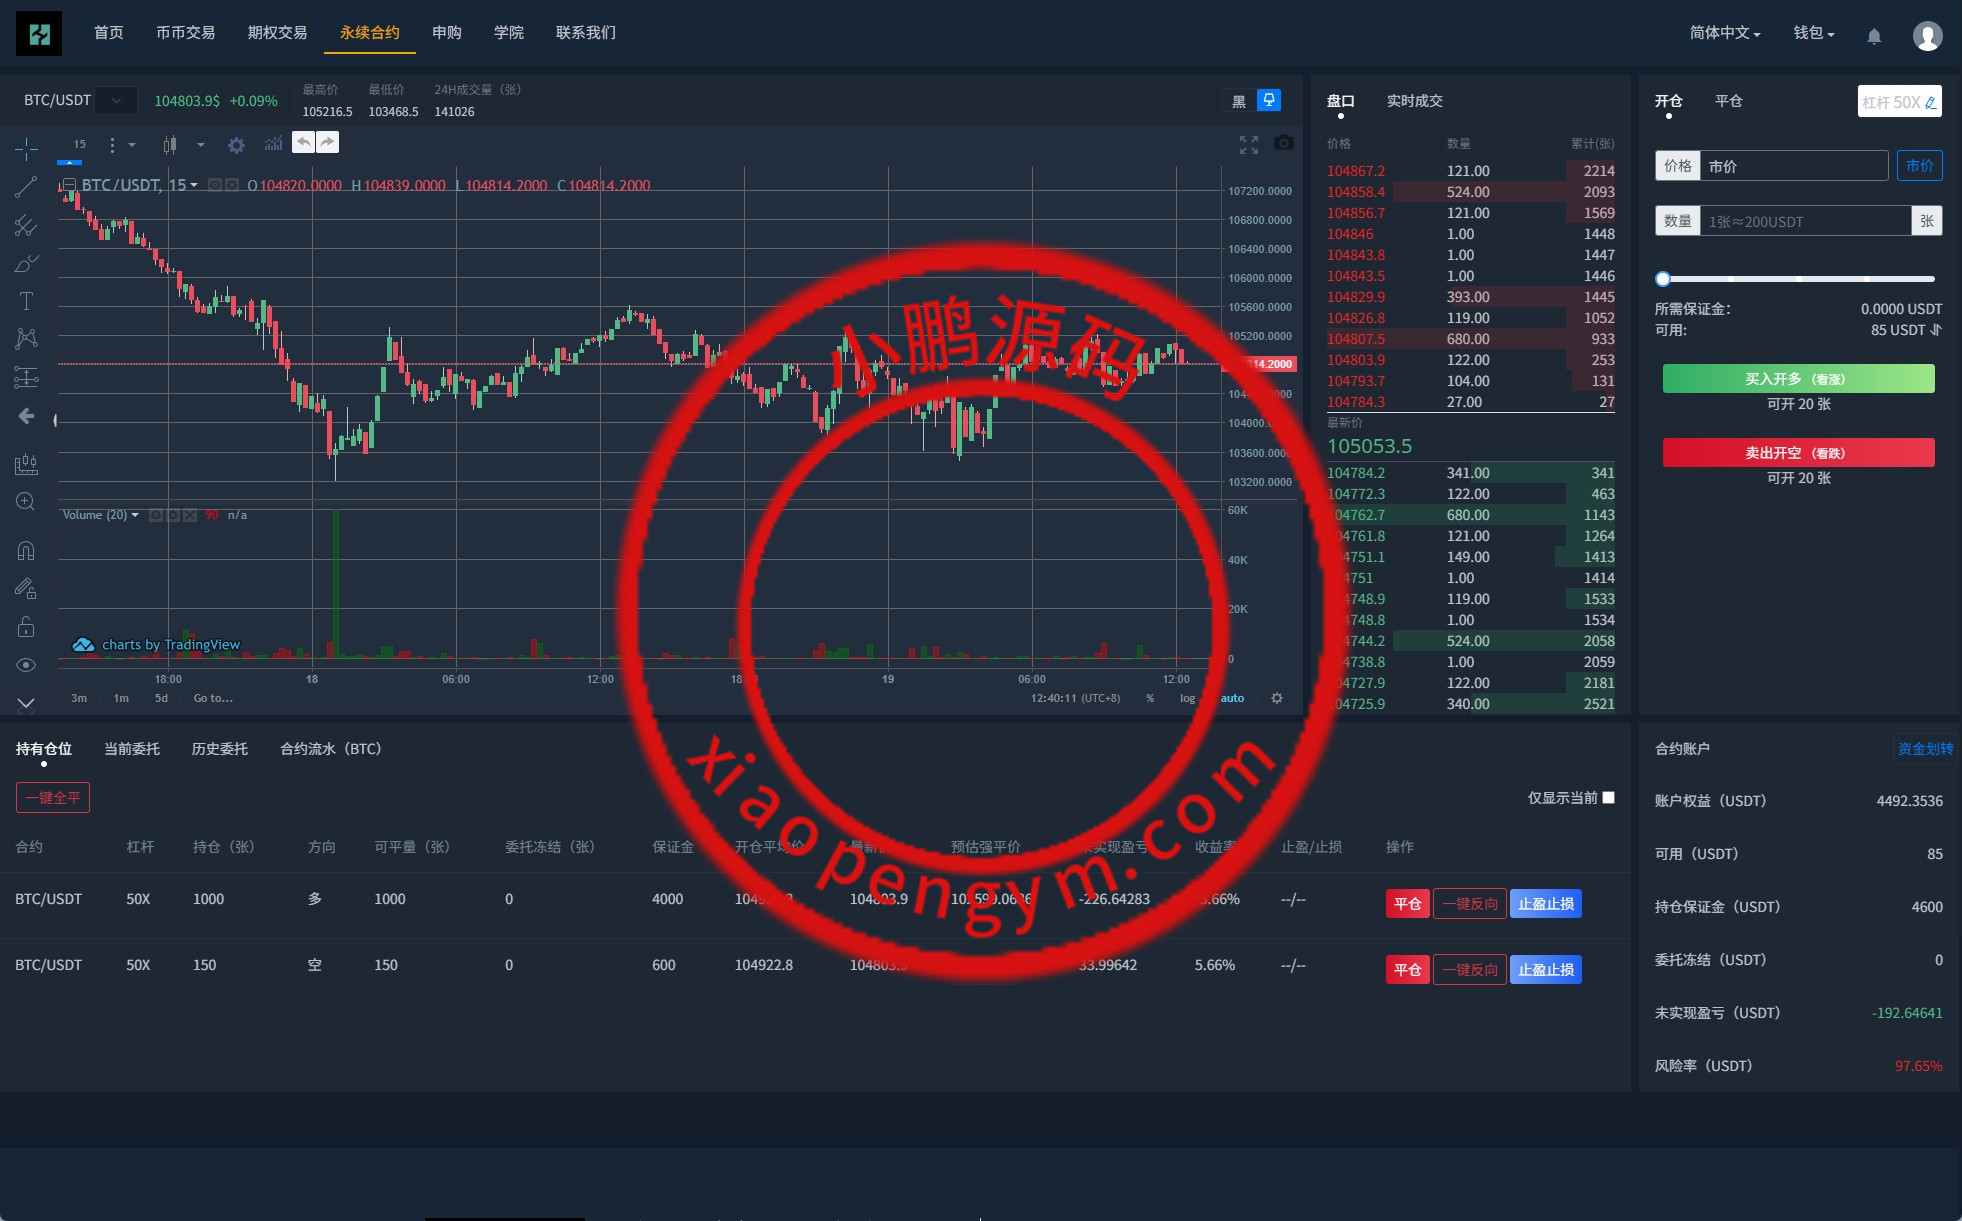This screenshot has width=1962, height=1221.
Task: Select the 市价 market price button
Action: (1919, 166)
